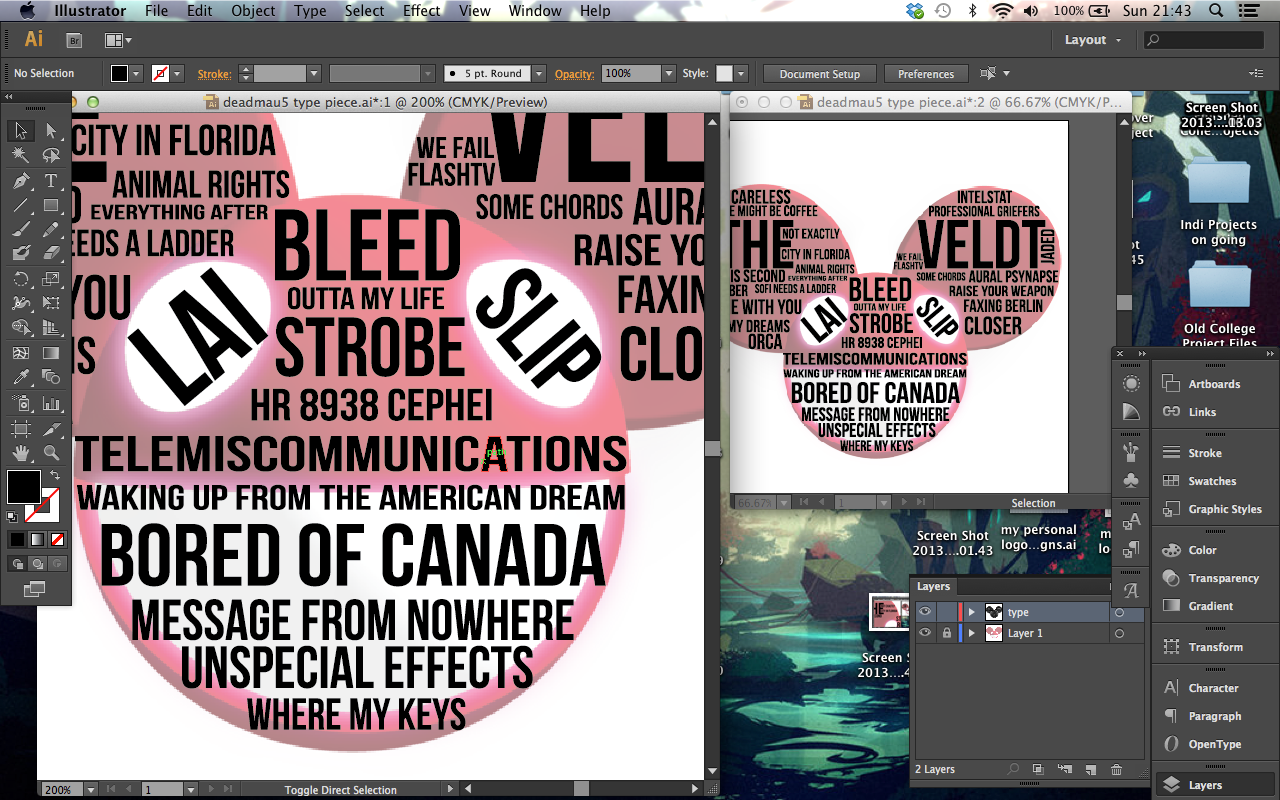
Task: Create new layer icon in Layers panel
Action: (x=1090, y=769)
